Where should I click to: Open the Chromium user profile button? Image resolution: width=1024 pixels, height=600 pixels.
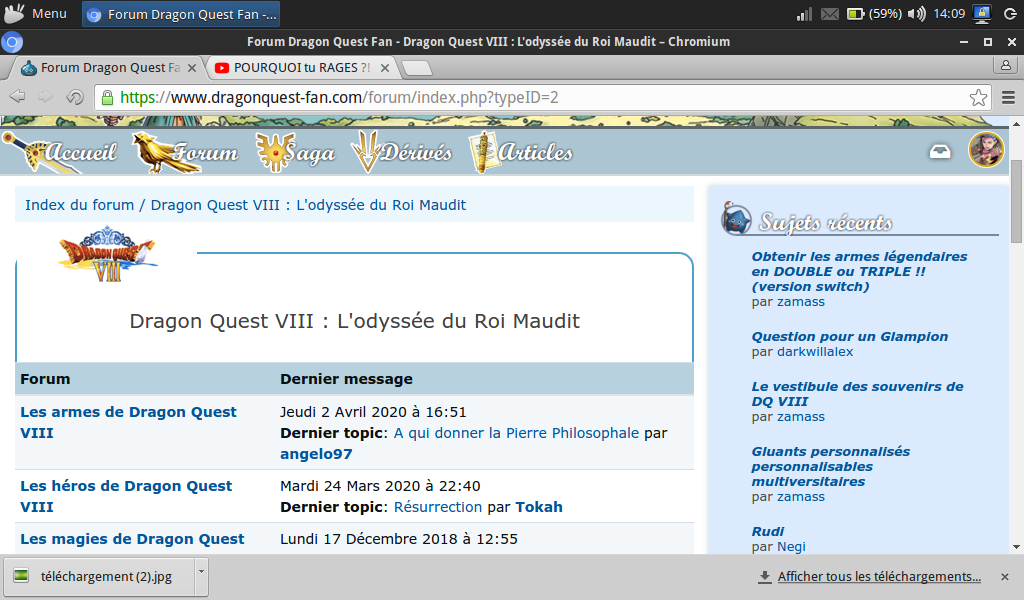click(x=1006, y=65)
